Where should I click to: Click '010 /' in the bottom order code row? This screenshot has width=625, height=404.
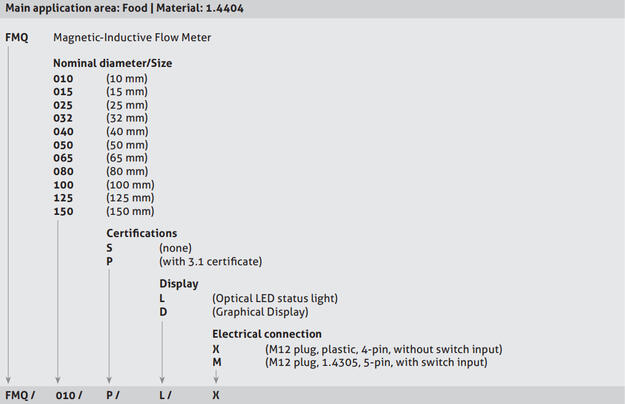[x=68, y=395]
